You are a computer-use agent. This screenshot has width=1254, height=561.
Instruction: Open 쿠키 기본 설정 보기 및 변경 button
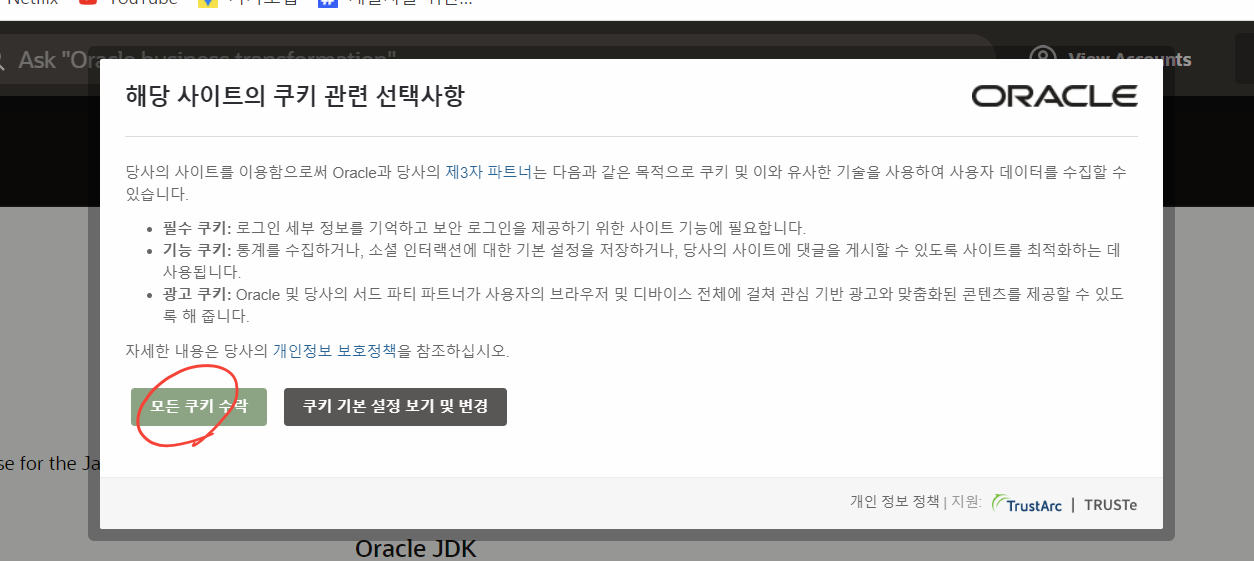395,407
